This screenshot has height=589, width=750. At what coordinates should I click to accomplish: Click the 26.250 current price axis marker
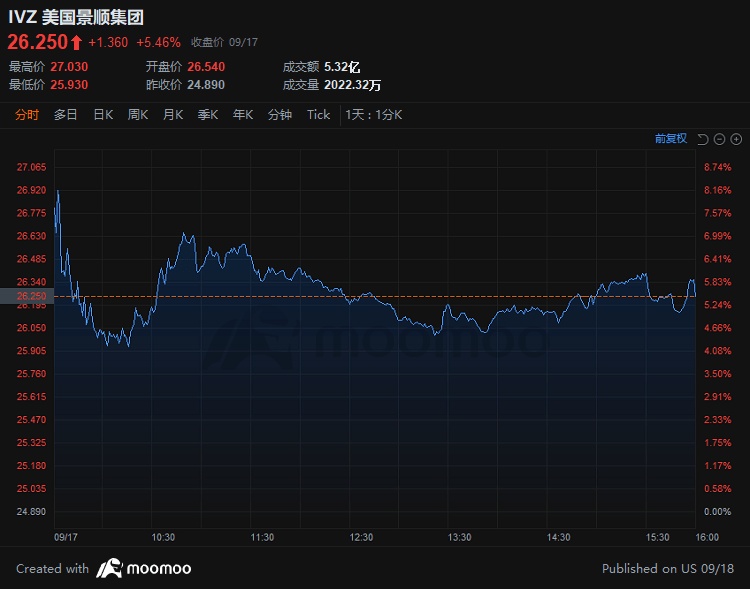click(x=32, y=296)
